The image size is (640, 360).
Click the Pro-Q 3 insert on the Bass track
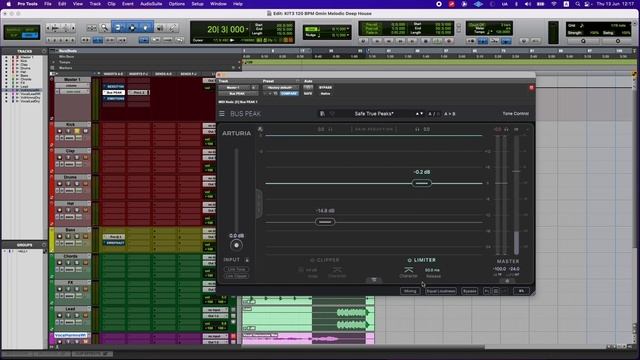click(x=114, y=237)
